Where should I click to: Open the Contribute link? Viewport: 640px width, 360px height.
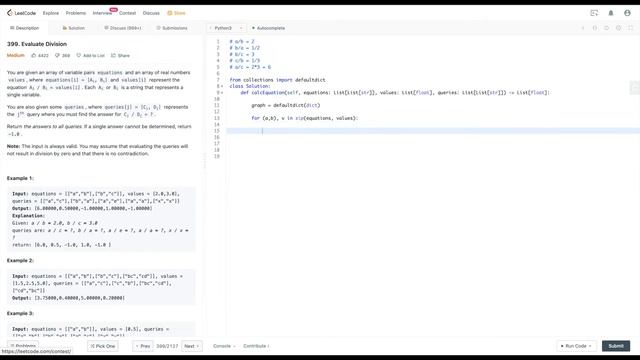pyautogui.click(x=256, y=346)
